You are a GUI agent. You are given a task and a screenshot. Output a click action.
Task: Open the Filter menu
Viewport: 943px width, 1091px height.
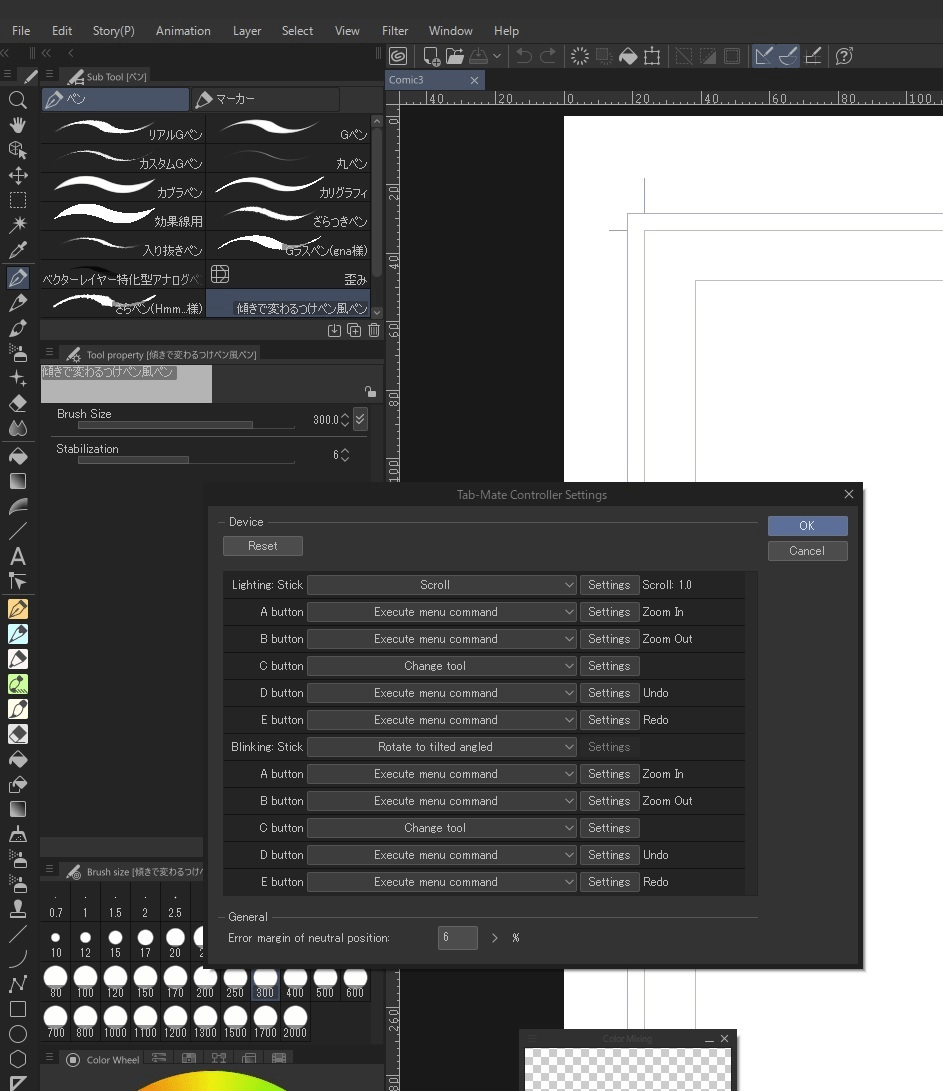395,30
